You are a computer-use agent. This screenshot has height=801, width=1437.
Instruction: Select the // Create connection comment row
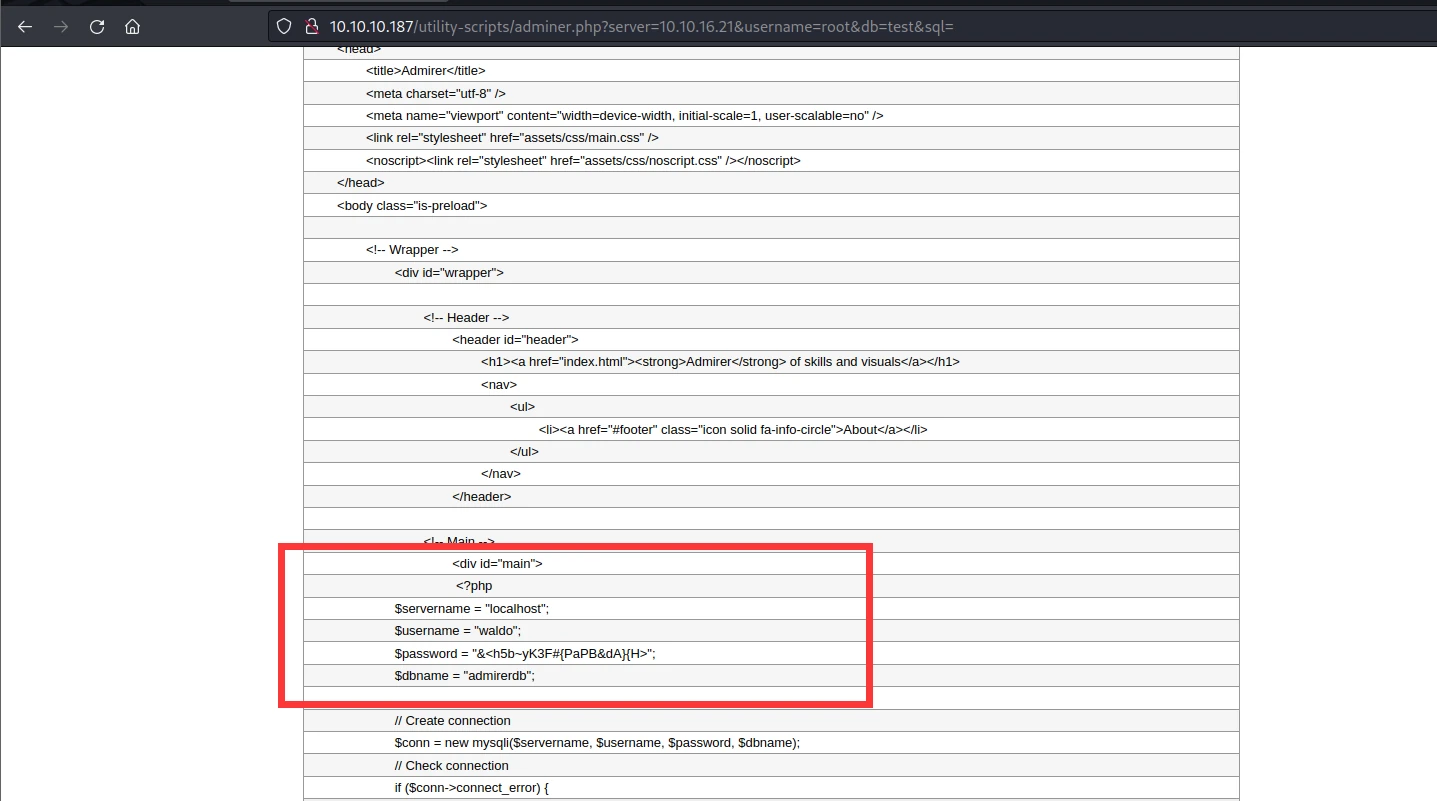click(x=771, y=720)
